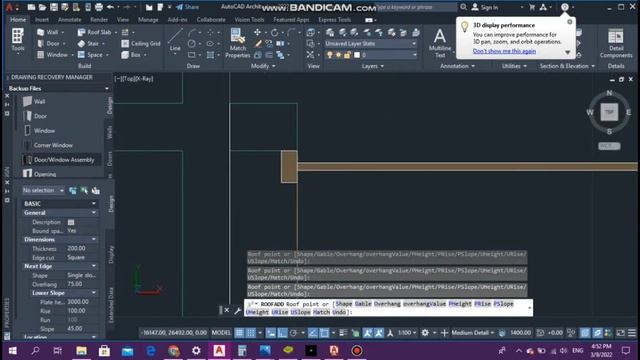This screenshot has width=640, height=360.
Task: Open Detail Components tool
Action: coord(616,43)
